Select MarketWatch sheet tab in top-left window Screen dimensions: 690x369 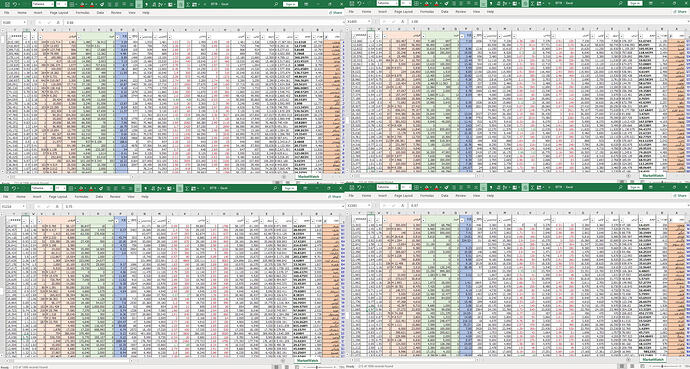point(309,176)
